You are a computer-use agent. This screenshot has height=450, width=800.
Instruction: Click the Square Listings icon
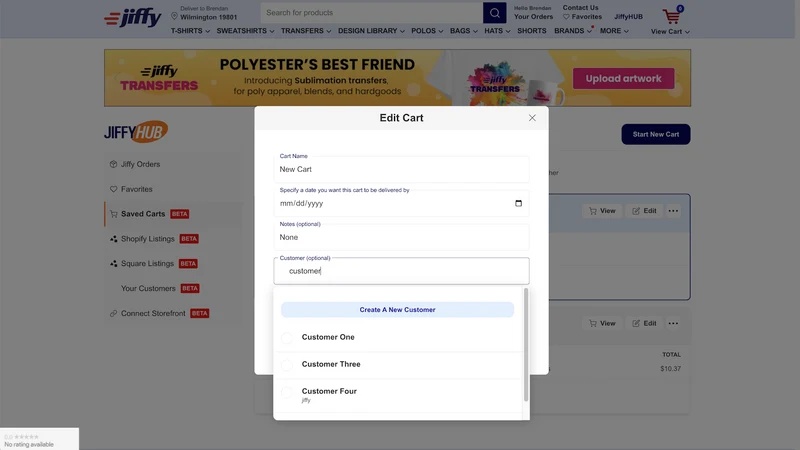pyautogui.click(x=113, y=263)
